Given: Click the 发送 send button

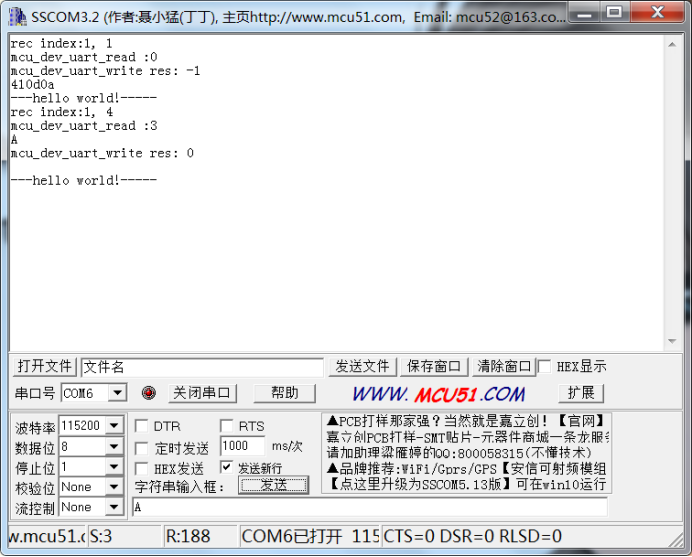Looking at the screenshot, I should [273, 485].
